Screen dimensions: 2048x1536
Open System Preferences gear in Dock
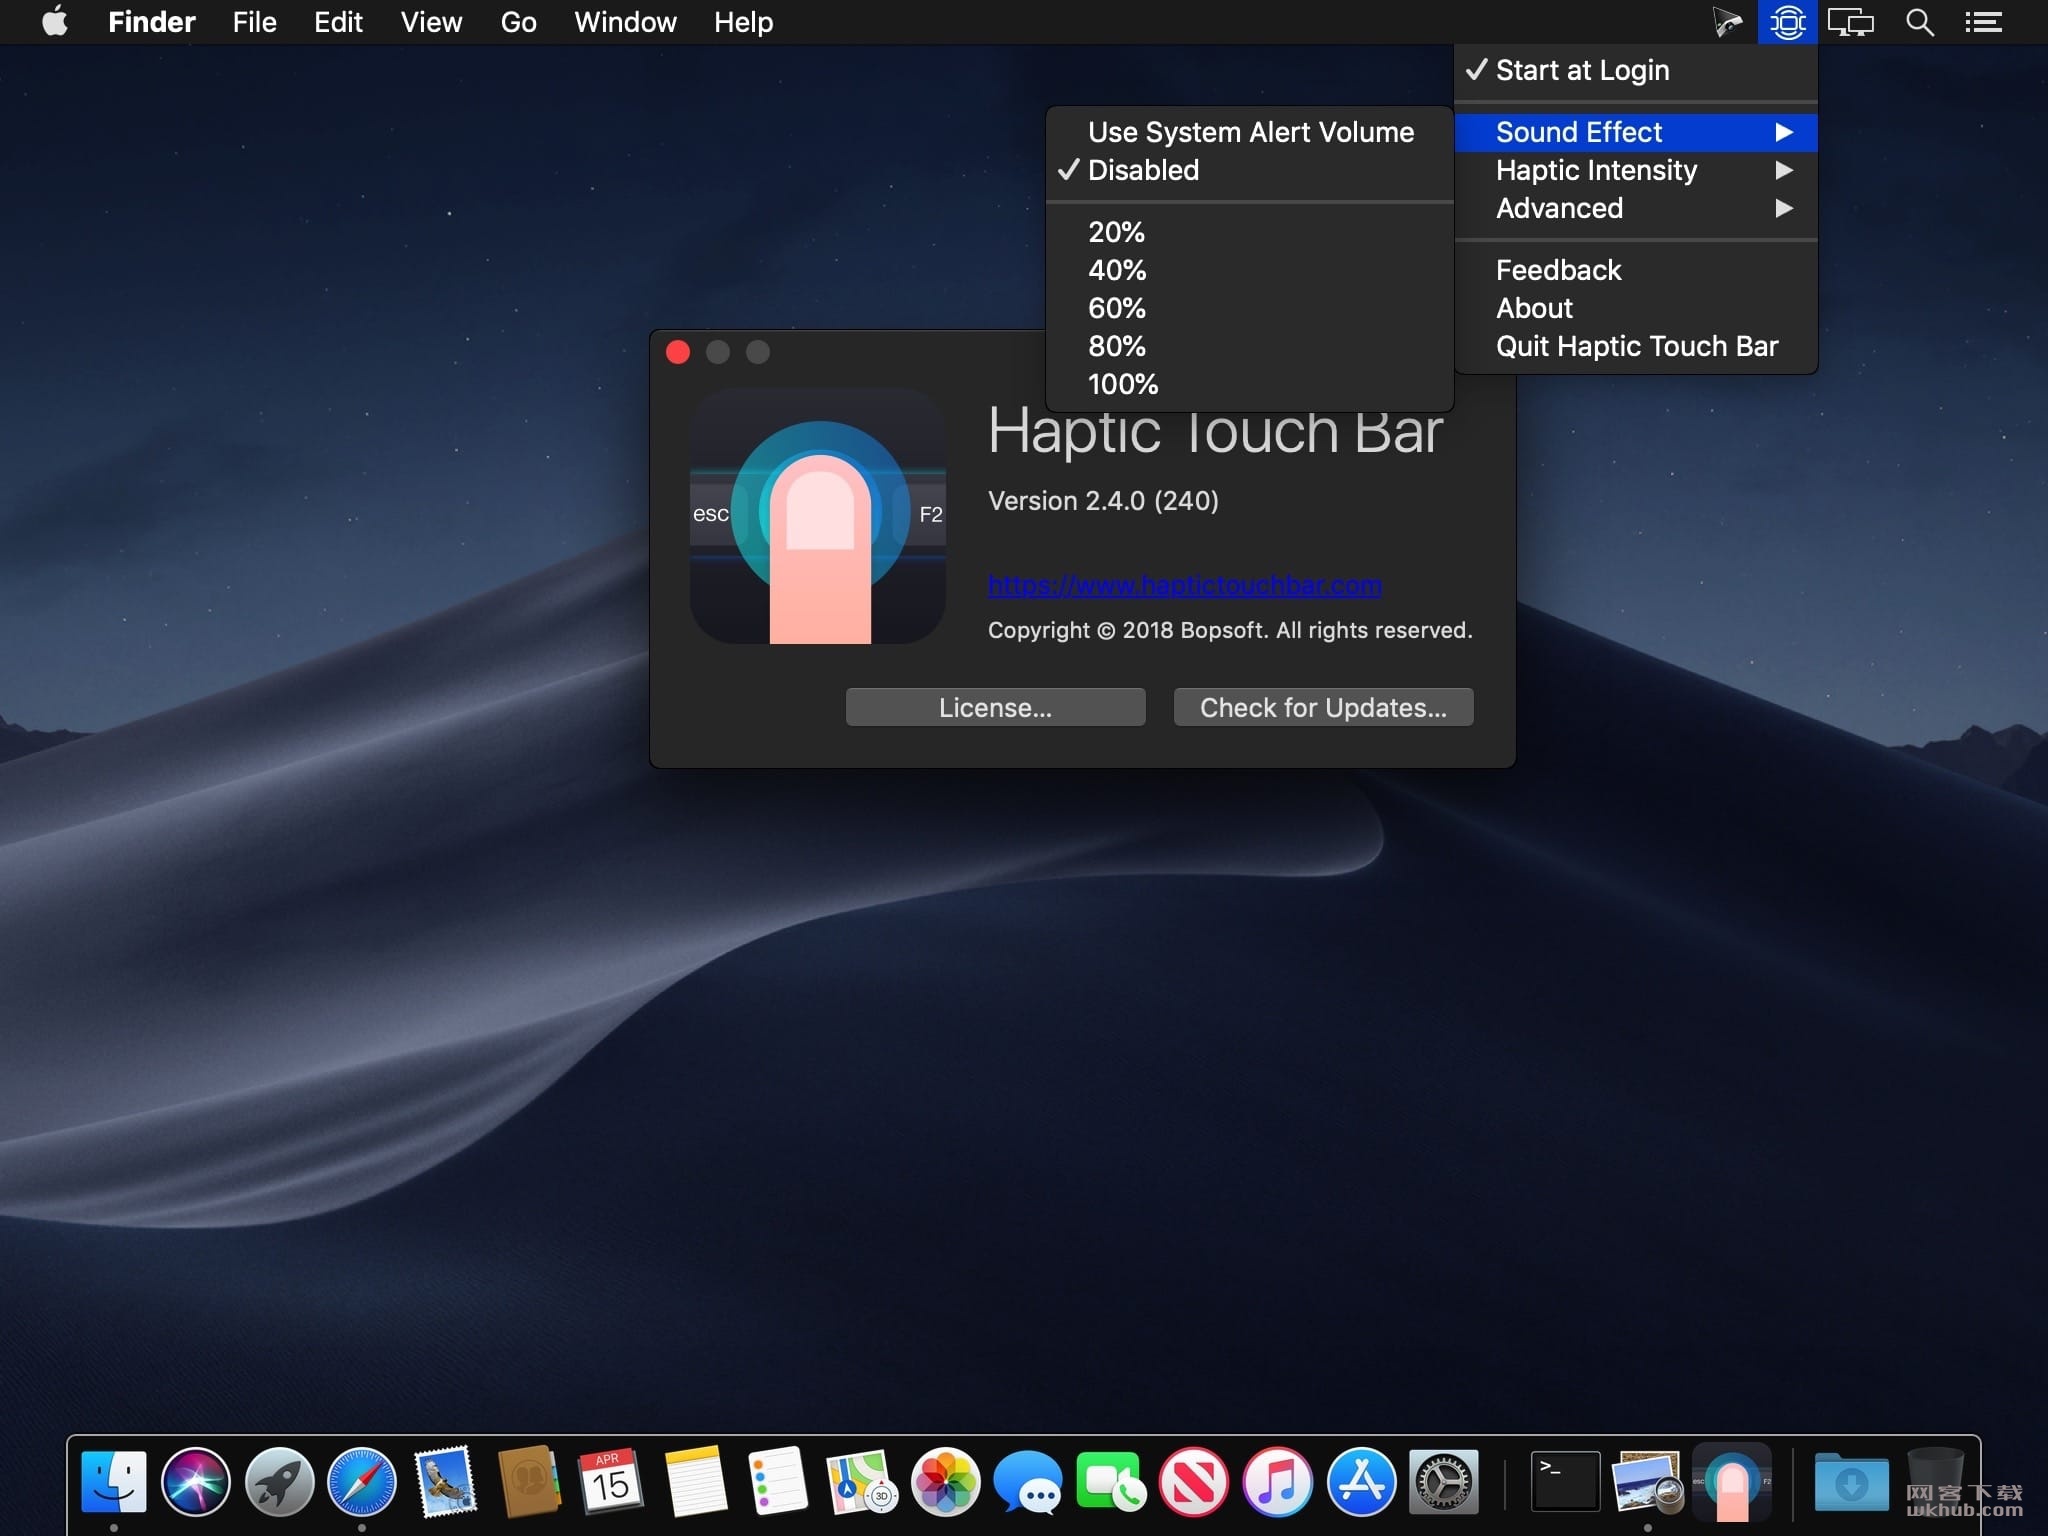[x=1444, y=1481]
